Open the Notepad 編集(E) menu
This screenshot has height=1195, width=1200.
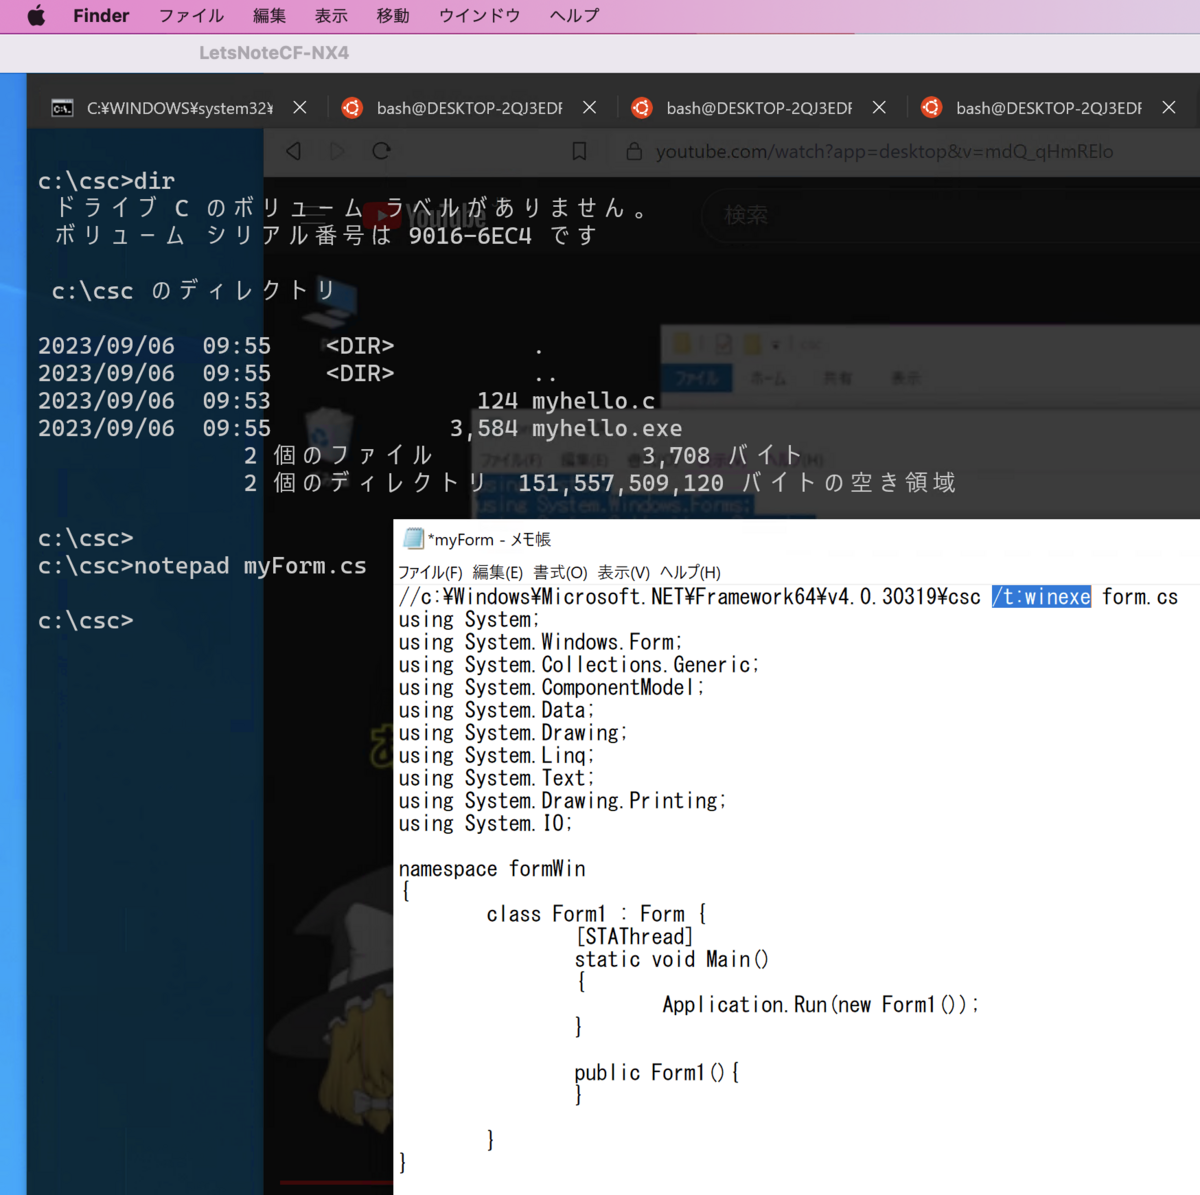click(497, 572)
